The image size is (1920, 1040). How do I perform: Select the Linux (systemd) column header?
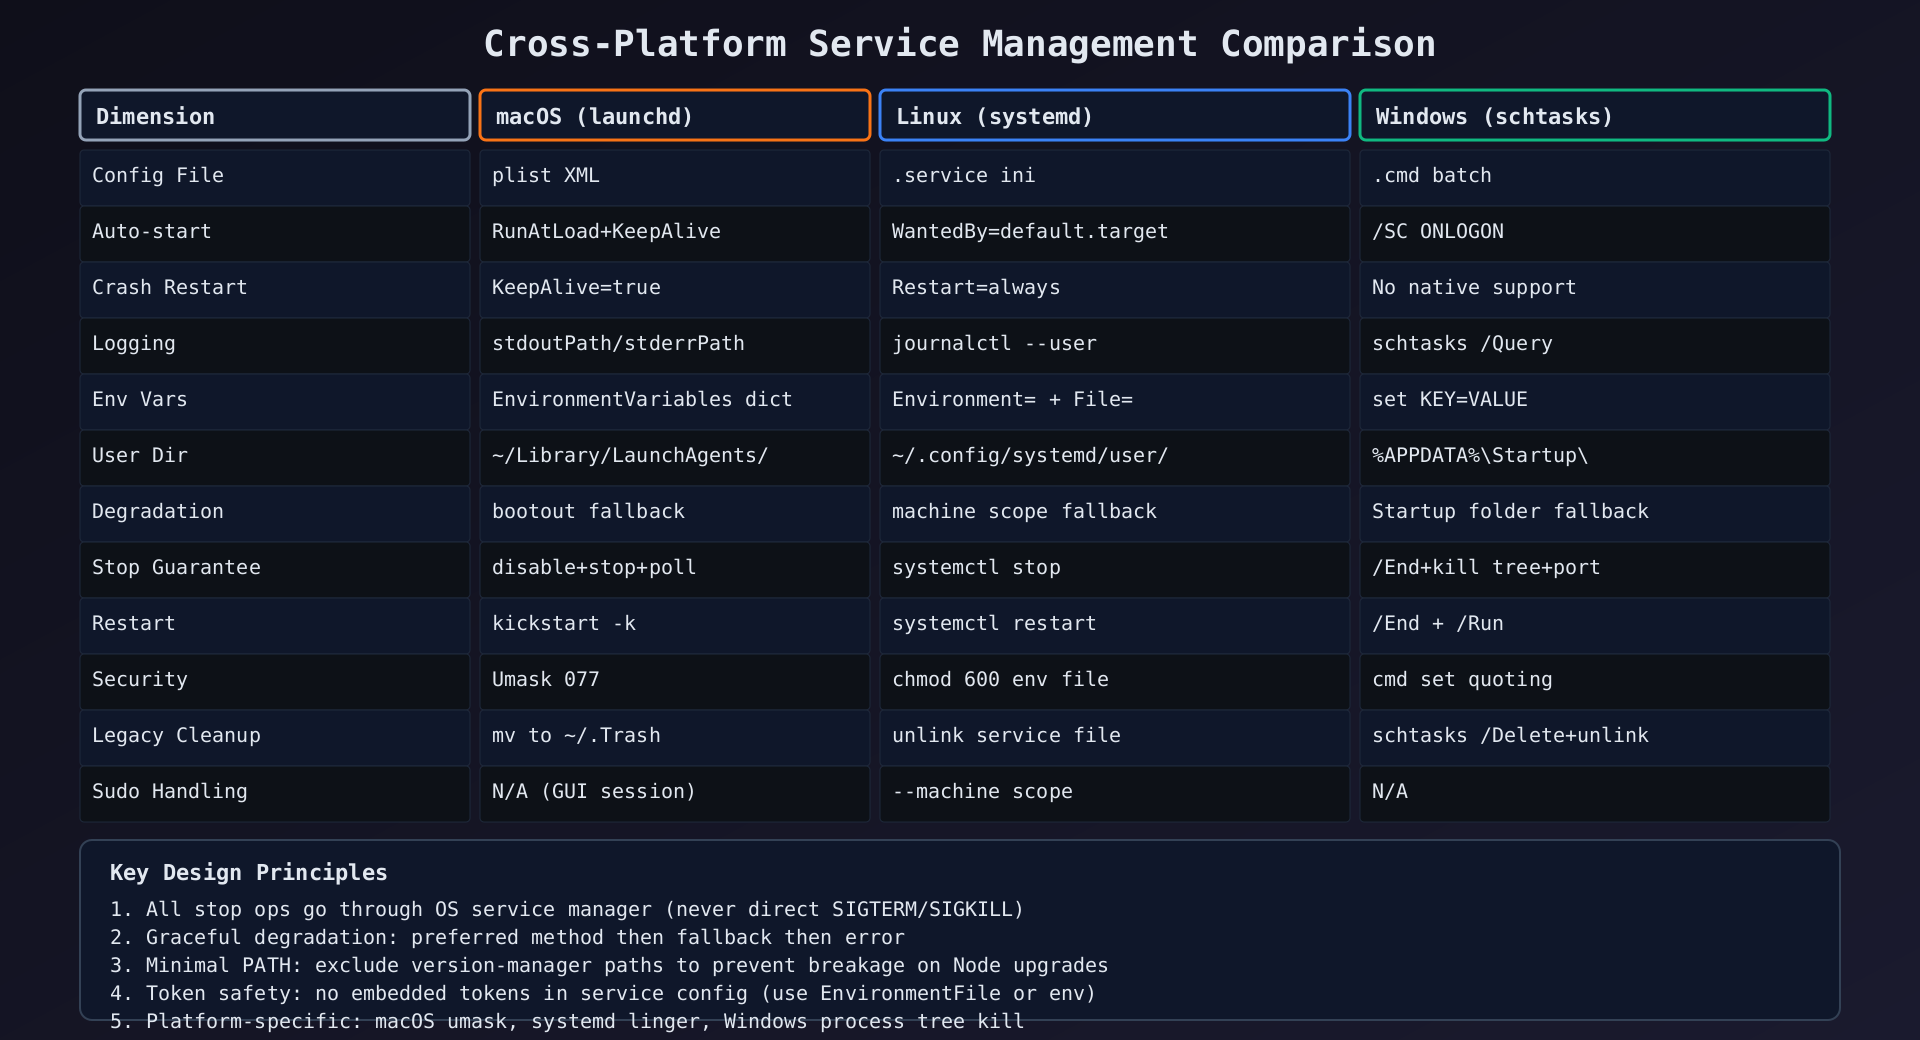coord(1115,115)
